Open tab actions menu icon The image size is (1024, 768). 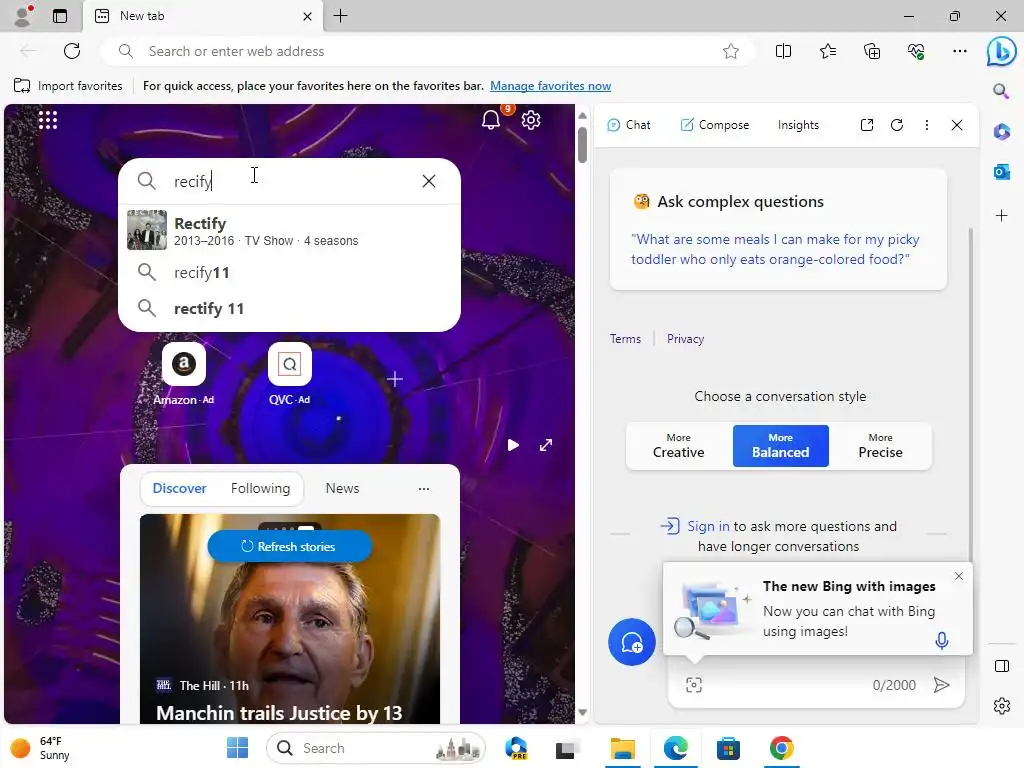pyautogui.click(x=60, y=16)
